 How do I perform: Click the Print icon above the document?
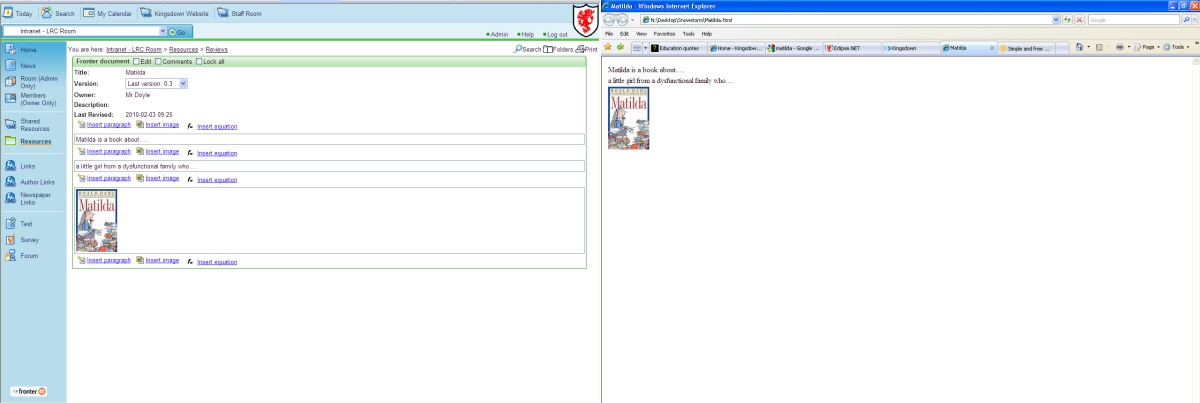point(580,49)
